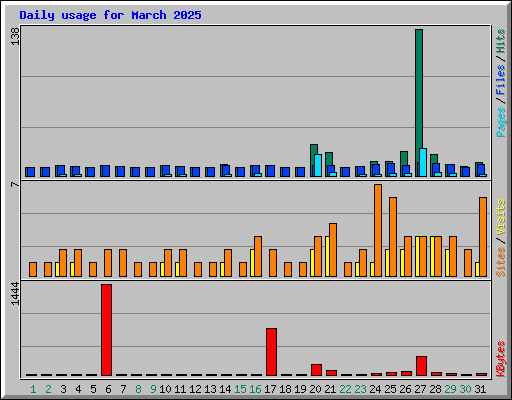
Task: Click the 'Sites' legend label
Action: coord(501,262)
